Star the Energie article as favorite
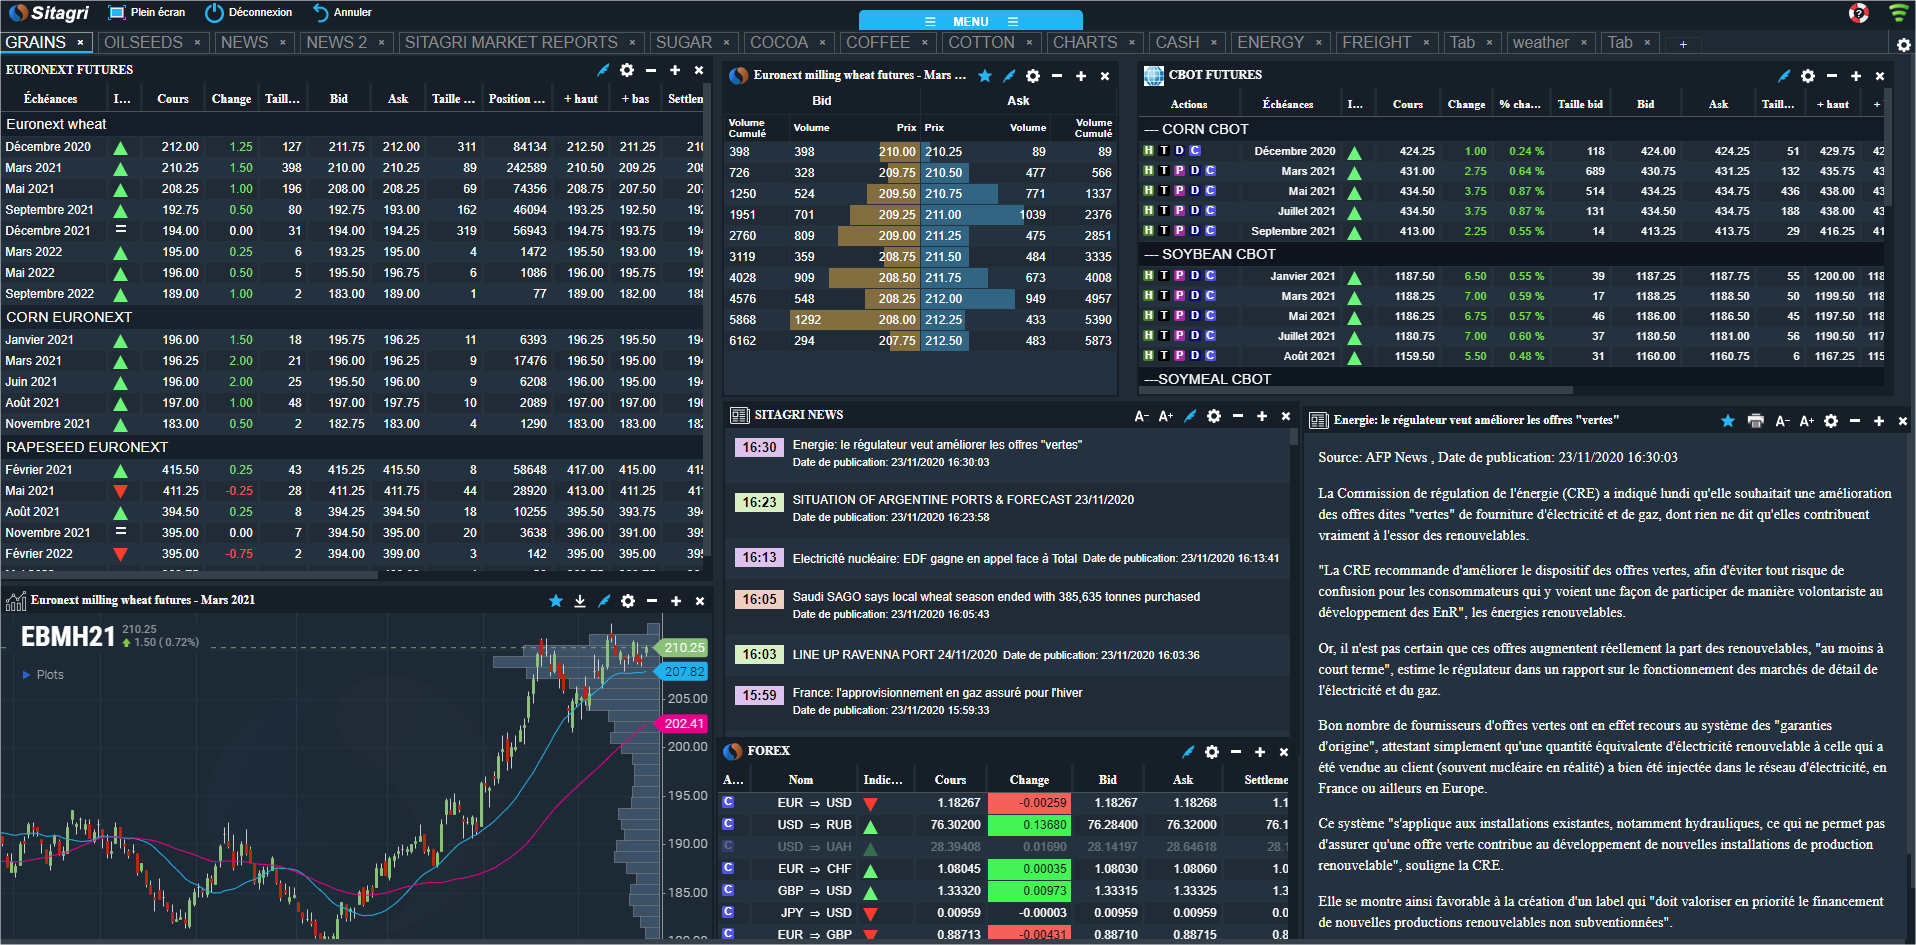Image resolution: width=1916 pixels, height=945 pixels. [x=1728, y=421]
